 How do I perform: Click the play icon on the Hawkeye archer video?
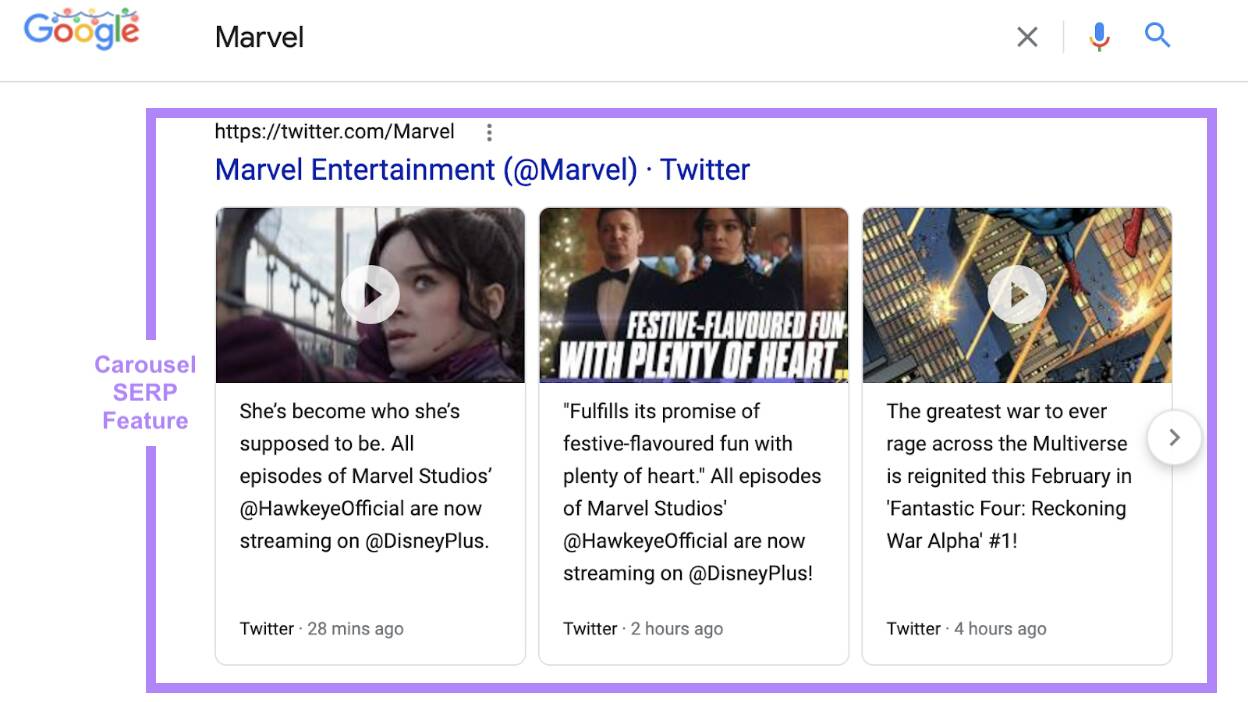point(370,293)
